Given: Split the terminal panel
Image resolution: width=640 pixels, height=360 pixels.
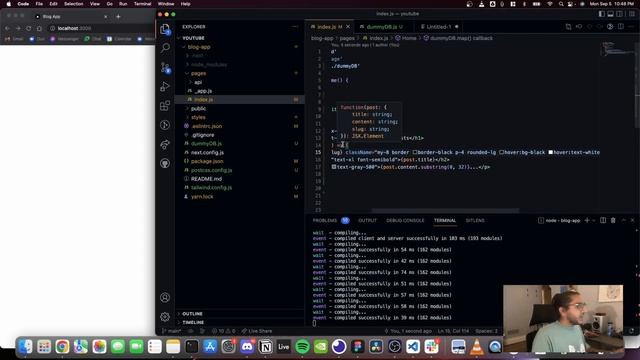Looking at the screenshot, I should coord(603,220).
